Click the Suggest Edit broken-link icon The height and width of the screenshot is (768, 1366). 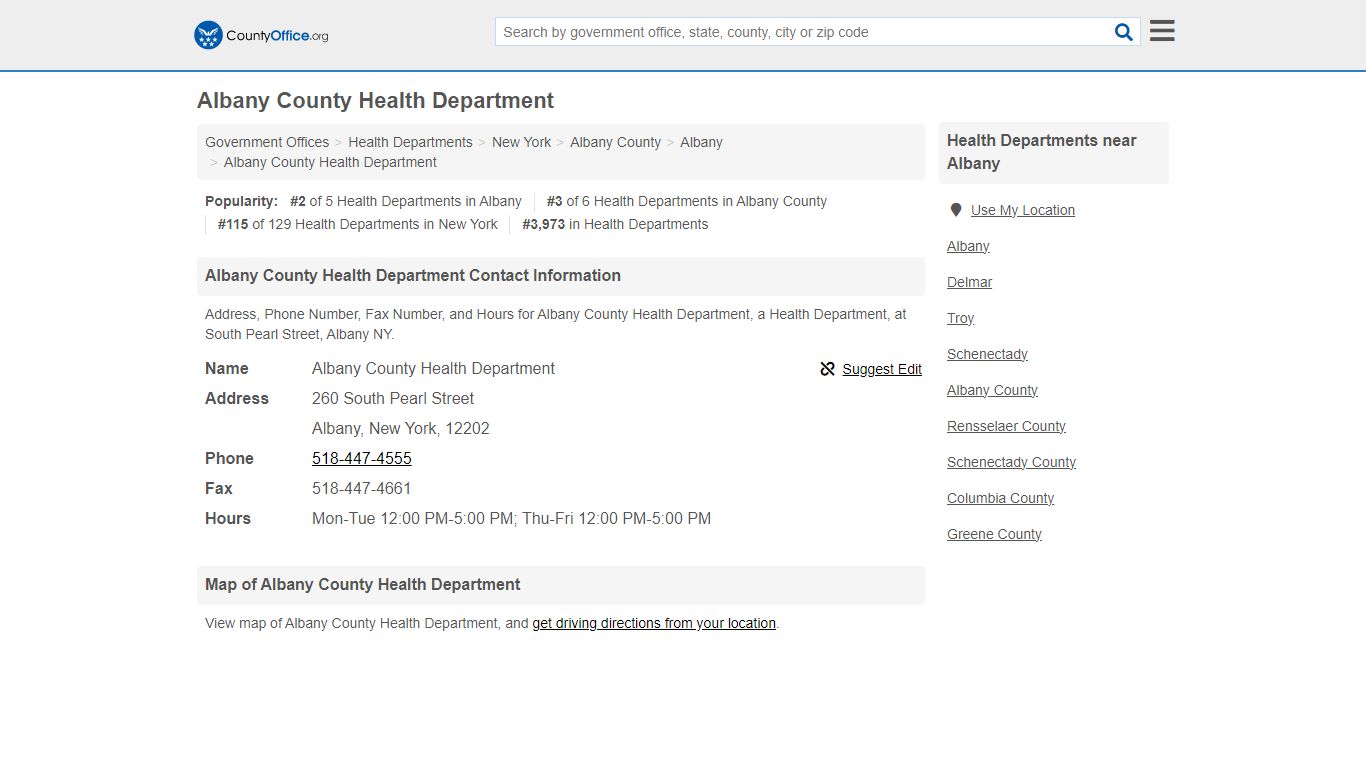click(827, 369)
